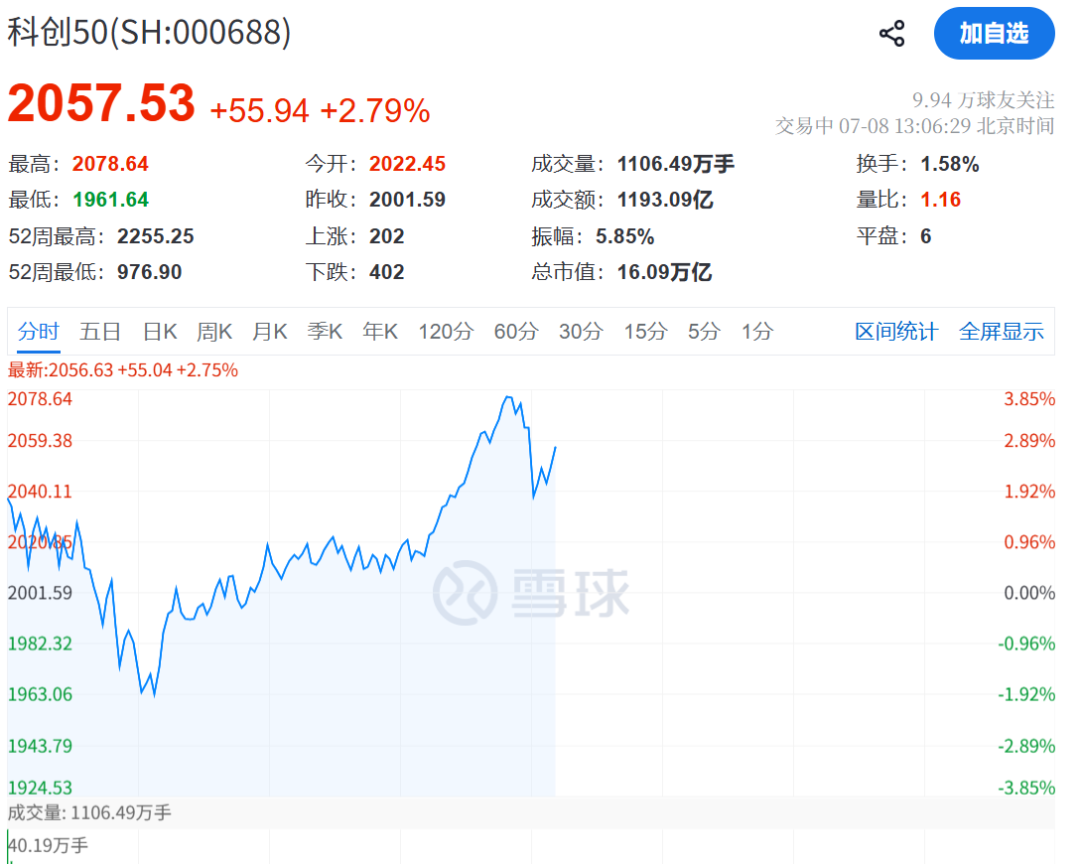Click 昨收 value 2001.59
This screenshot has height=864, width=1080.
(407, 200)
